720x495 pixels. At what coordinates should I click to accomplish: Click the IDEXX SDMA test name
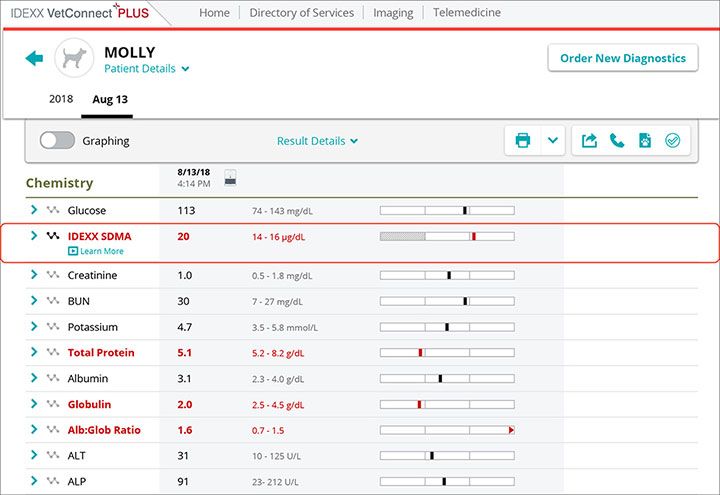pyautogui.click(x=99, y=236)
